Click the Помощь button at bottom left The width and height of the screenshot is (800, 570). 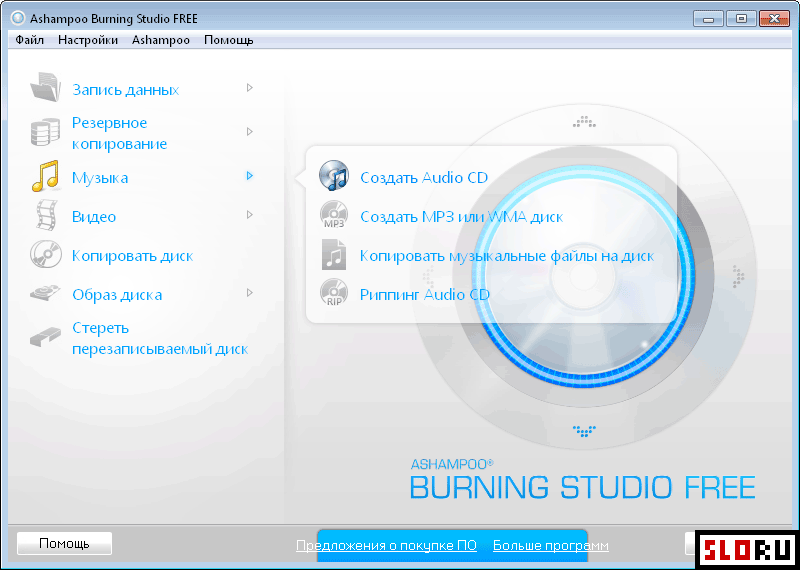pos(64,543)
